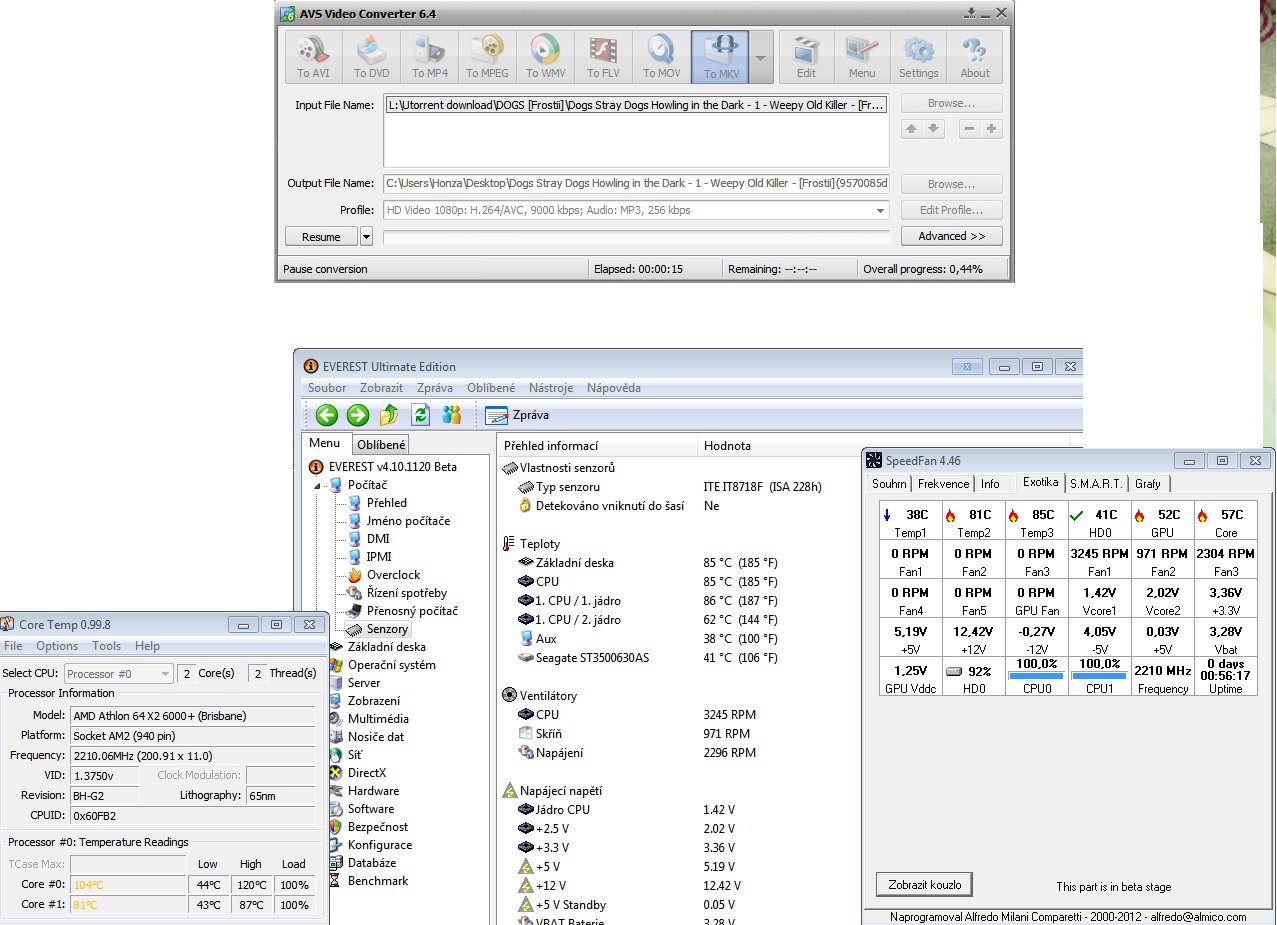Expand the more formats arrow beside To MKV
Screen dimensions: 1277x925
click(761, 57)
